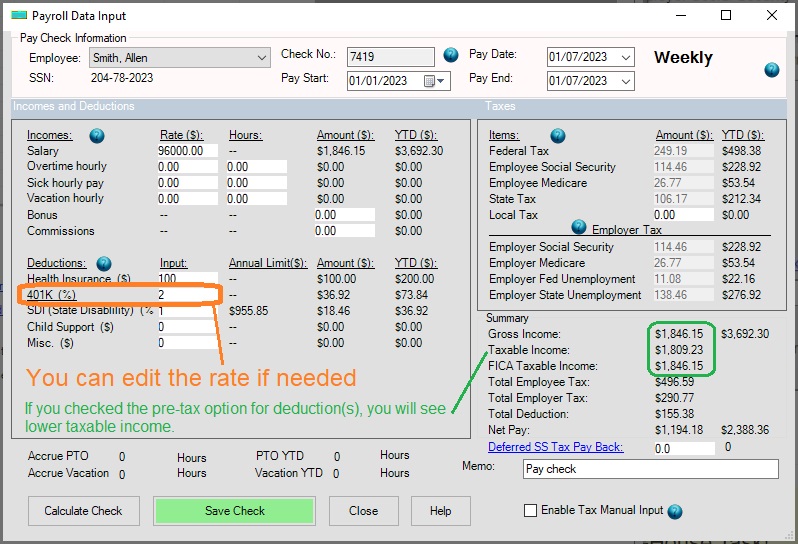This screenshot has width=798, height=544.
Task: Click the Payroll Data Input title bar icon
Action: click(x=17, y=16)
